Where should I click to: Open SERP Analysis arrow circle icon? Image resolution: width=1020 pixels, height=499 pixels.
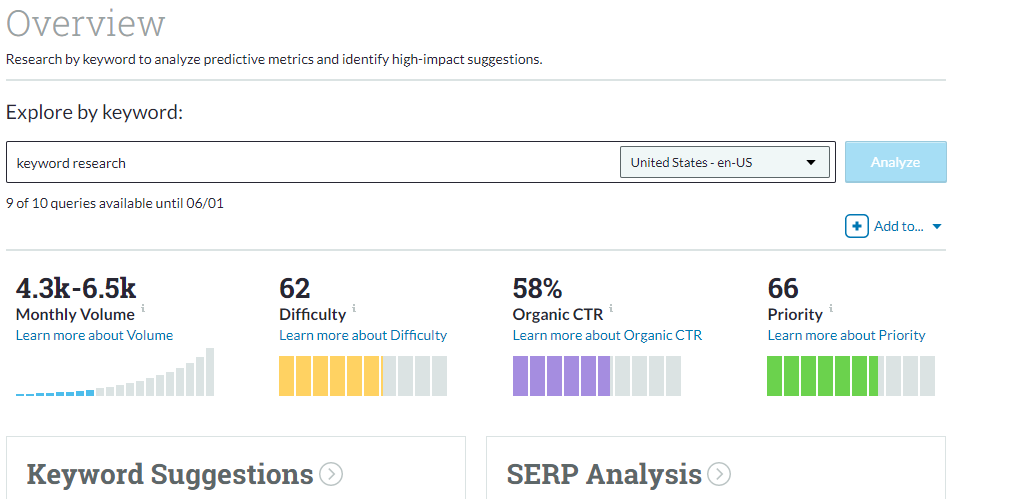[718, 474]
